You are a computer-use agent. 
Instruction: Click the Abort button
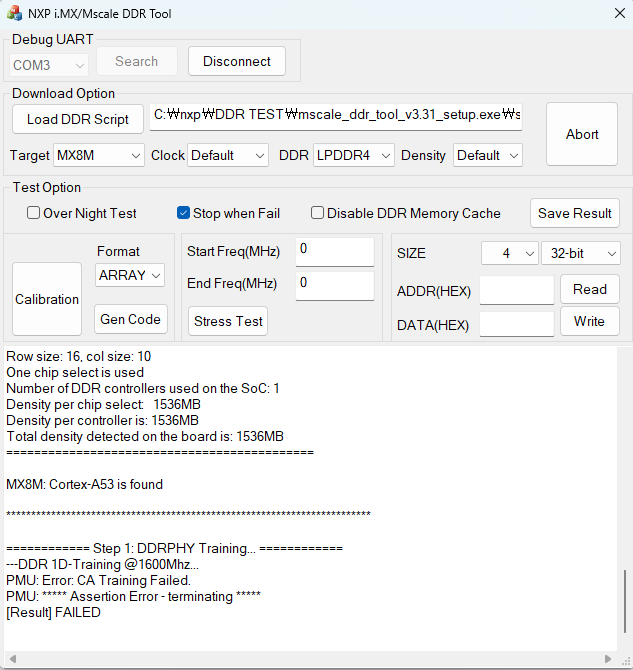(582, 134)
